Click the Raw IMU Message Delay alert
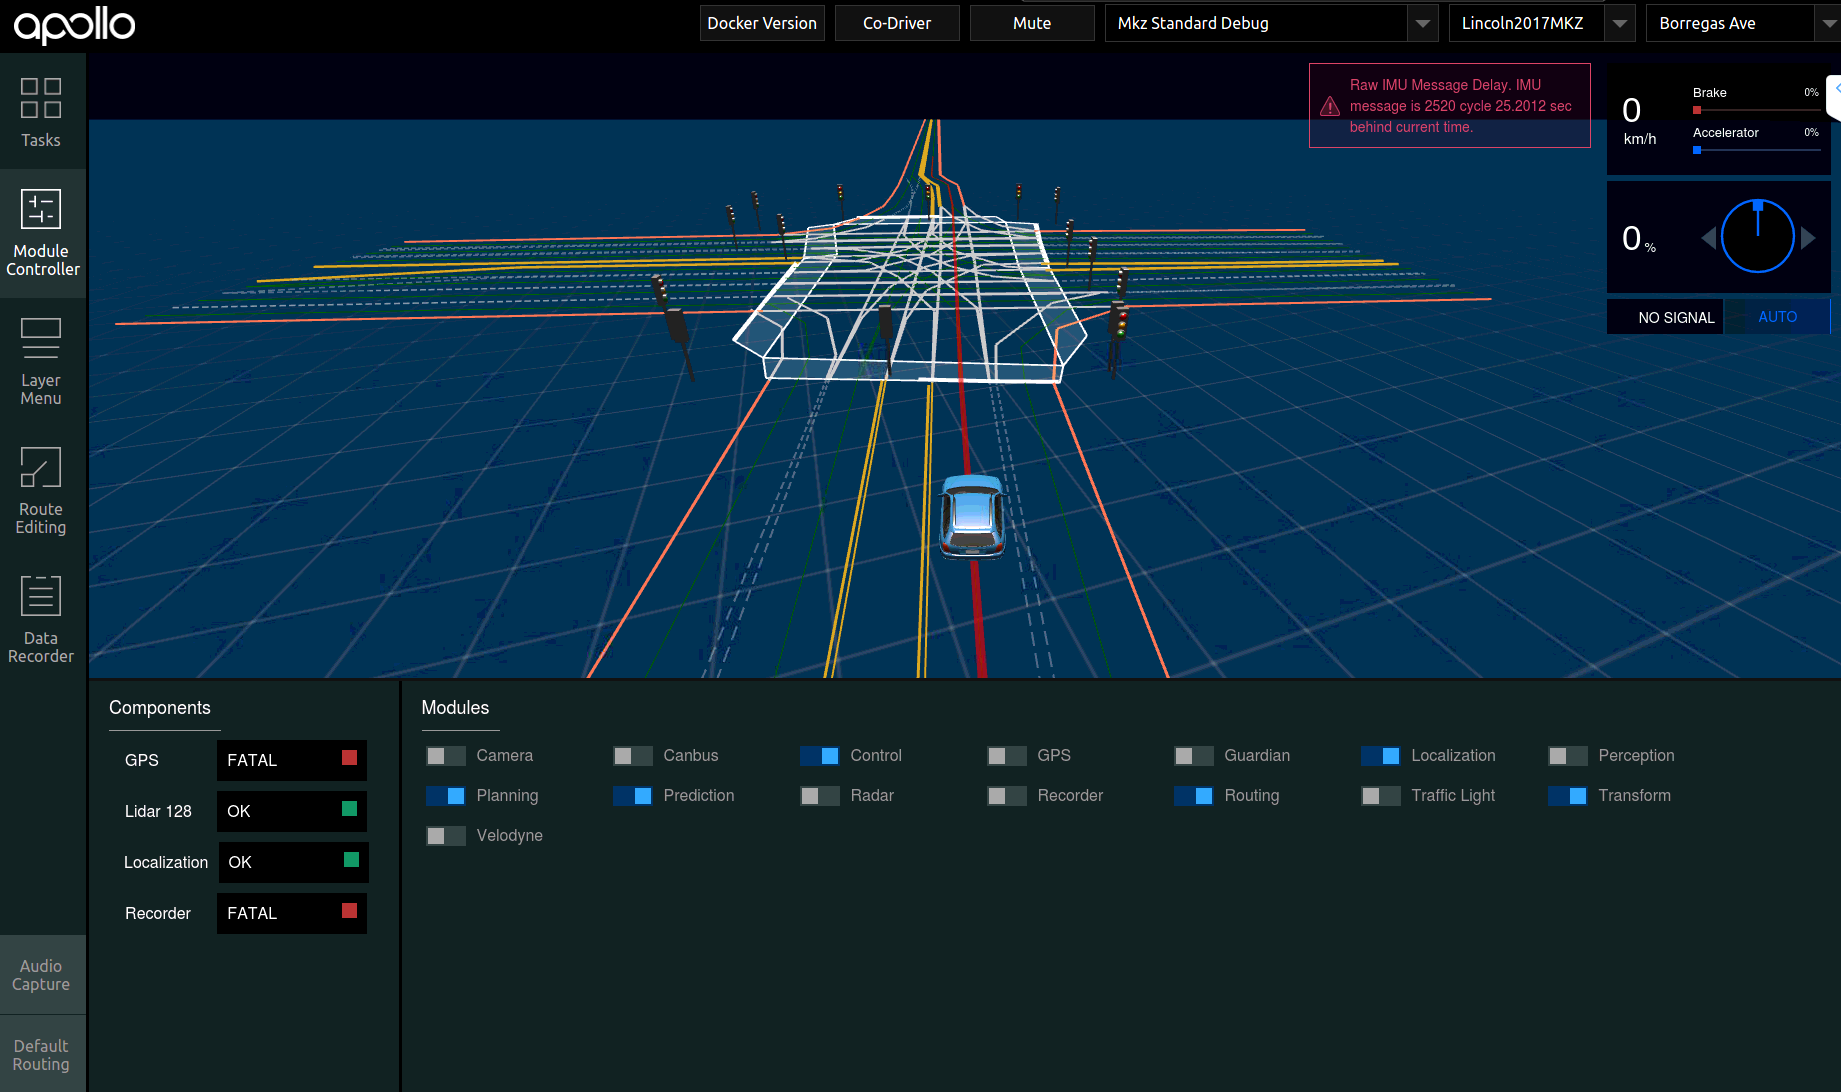The width and height of the screenshot is (1841, 1092). tap(1450, 106)
